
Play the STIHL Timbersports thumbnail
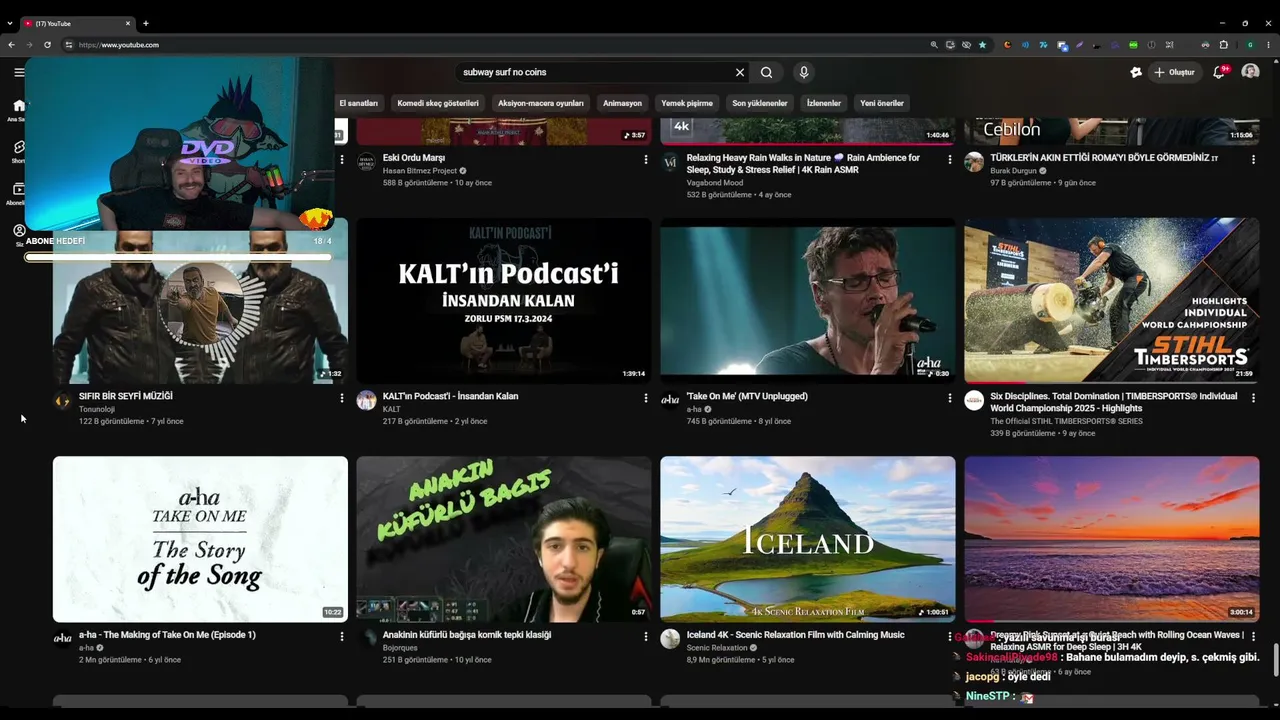point(1112,300)
